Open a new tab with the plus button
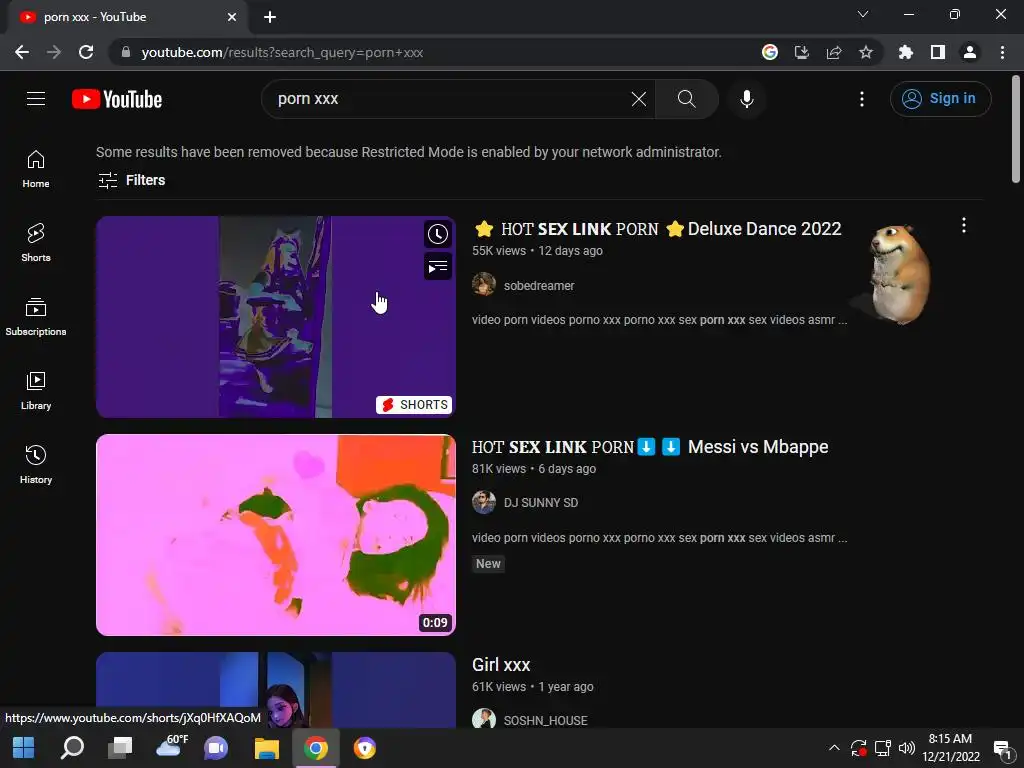 coord(270,17)
